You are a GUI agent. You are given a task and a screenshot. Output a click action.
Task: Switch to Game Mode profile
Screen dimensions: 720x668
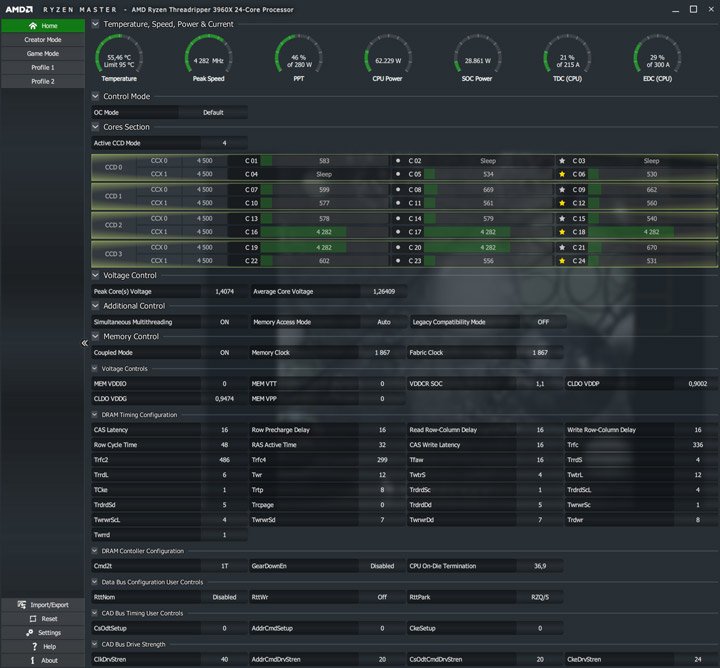pyautogui.click(x=43, y=53)
